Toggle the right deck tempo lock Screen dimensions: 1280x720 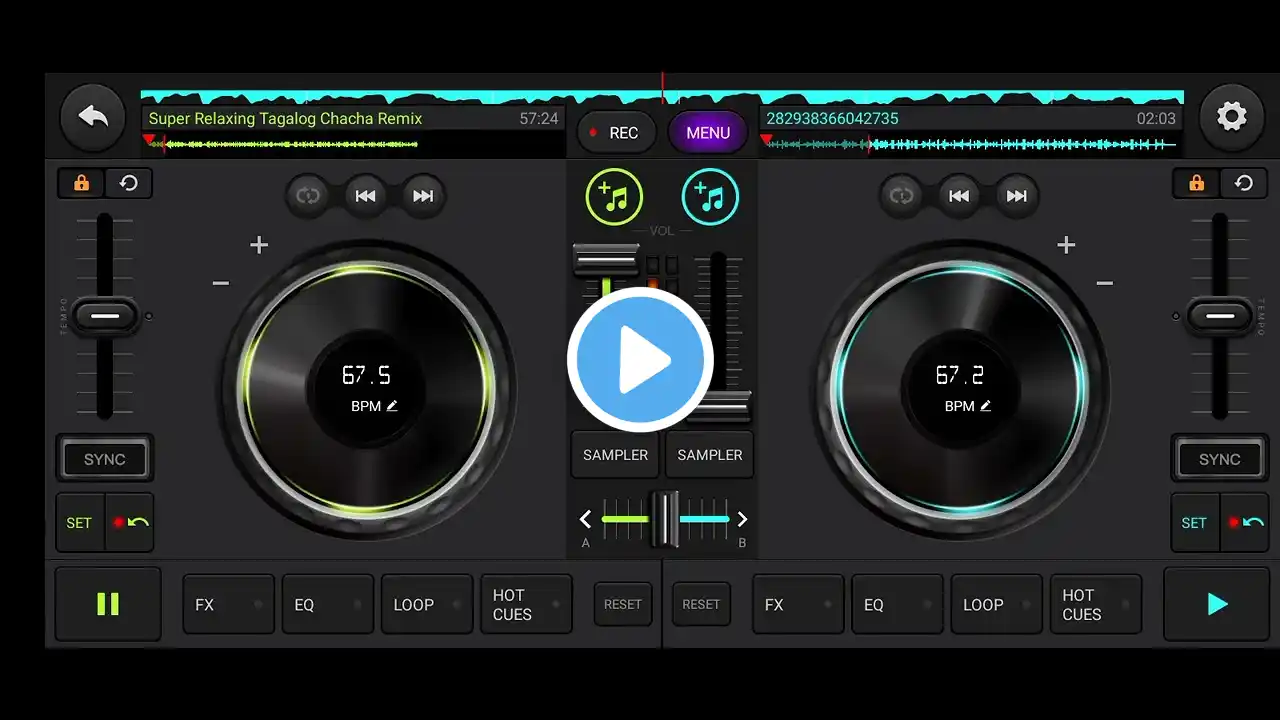[x=1196, y=183]
